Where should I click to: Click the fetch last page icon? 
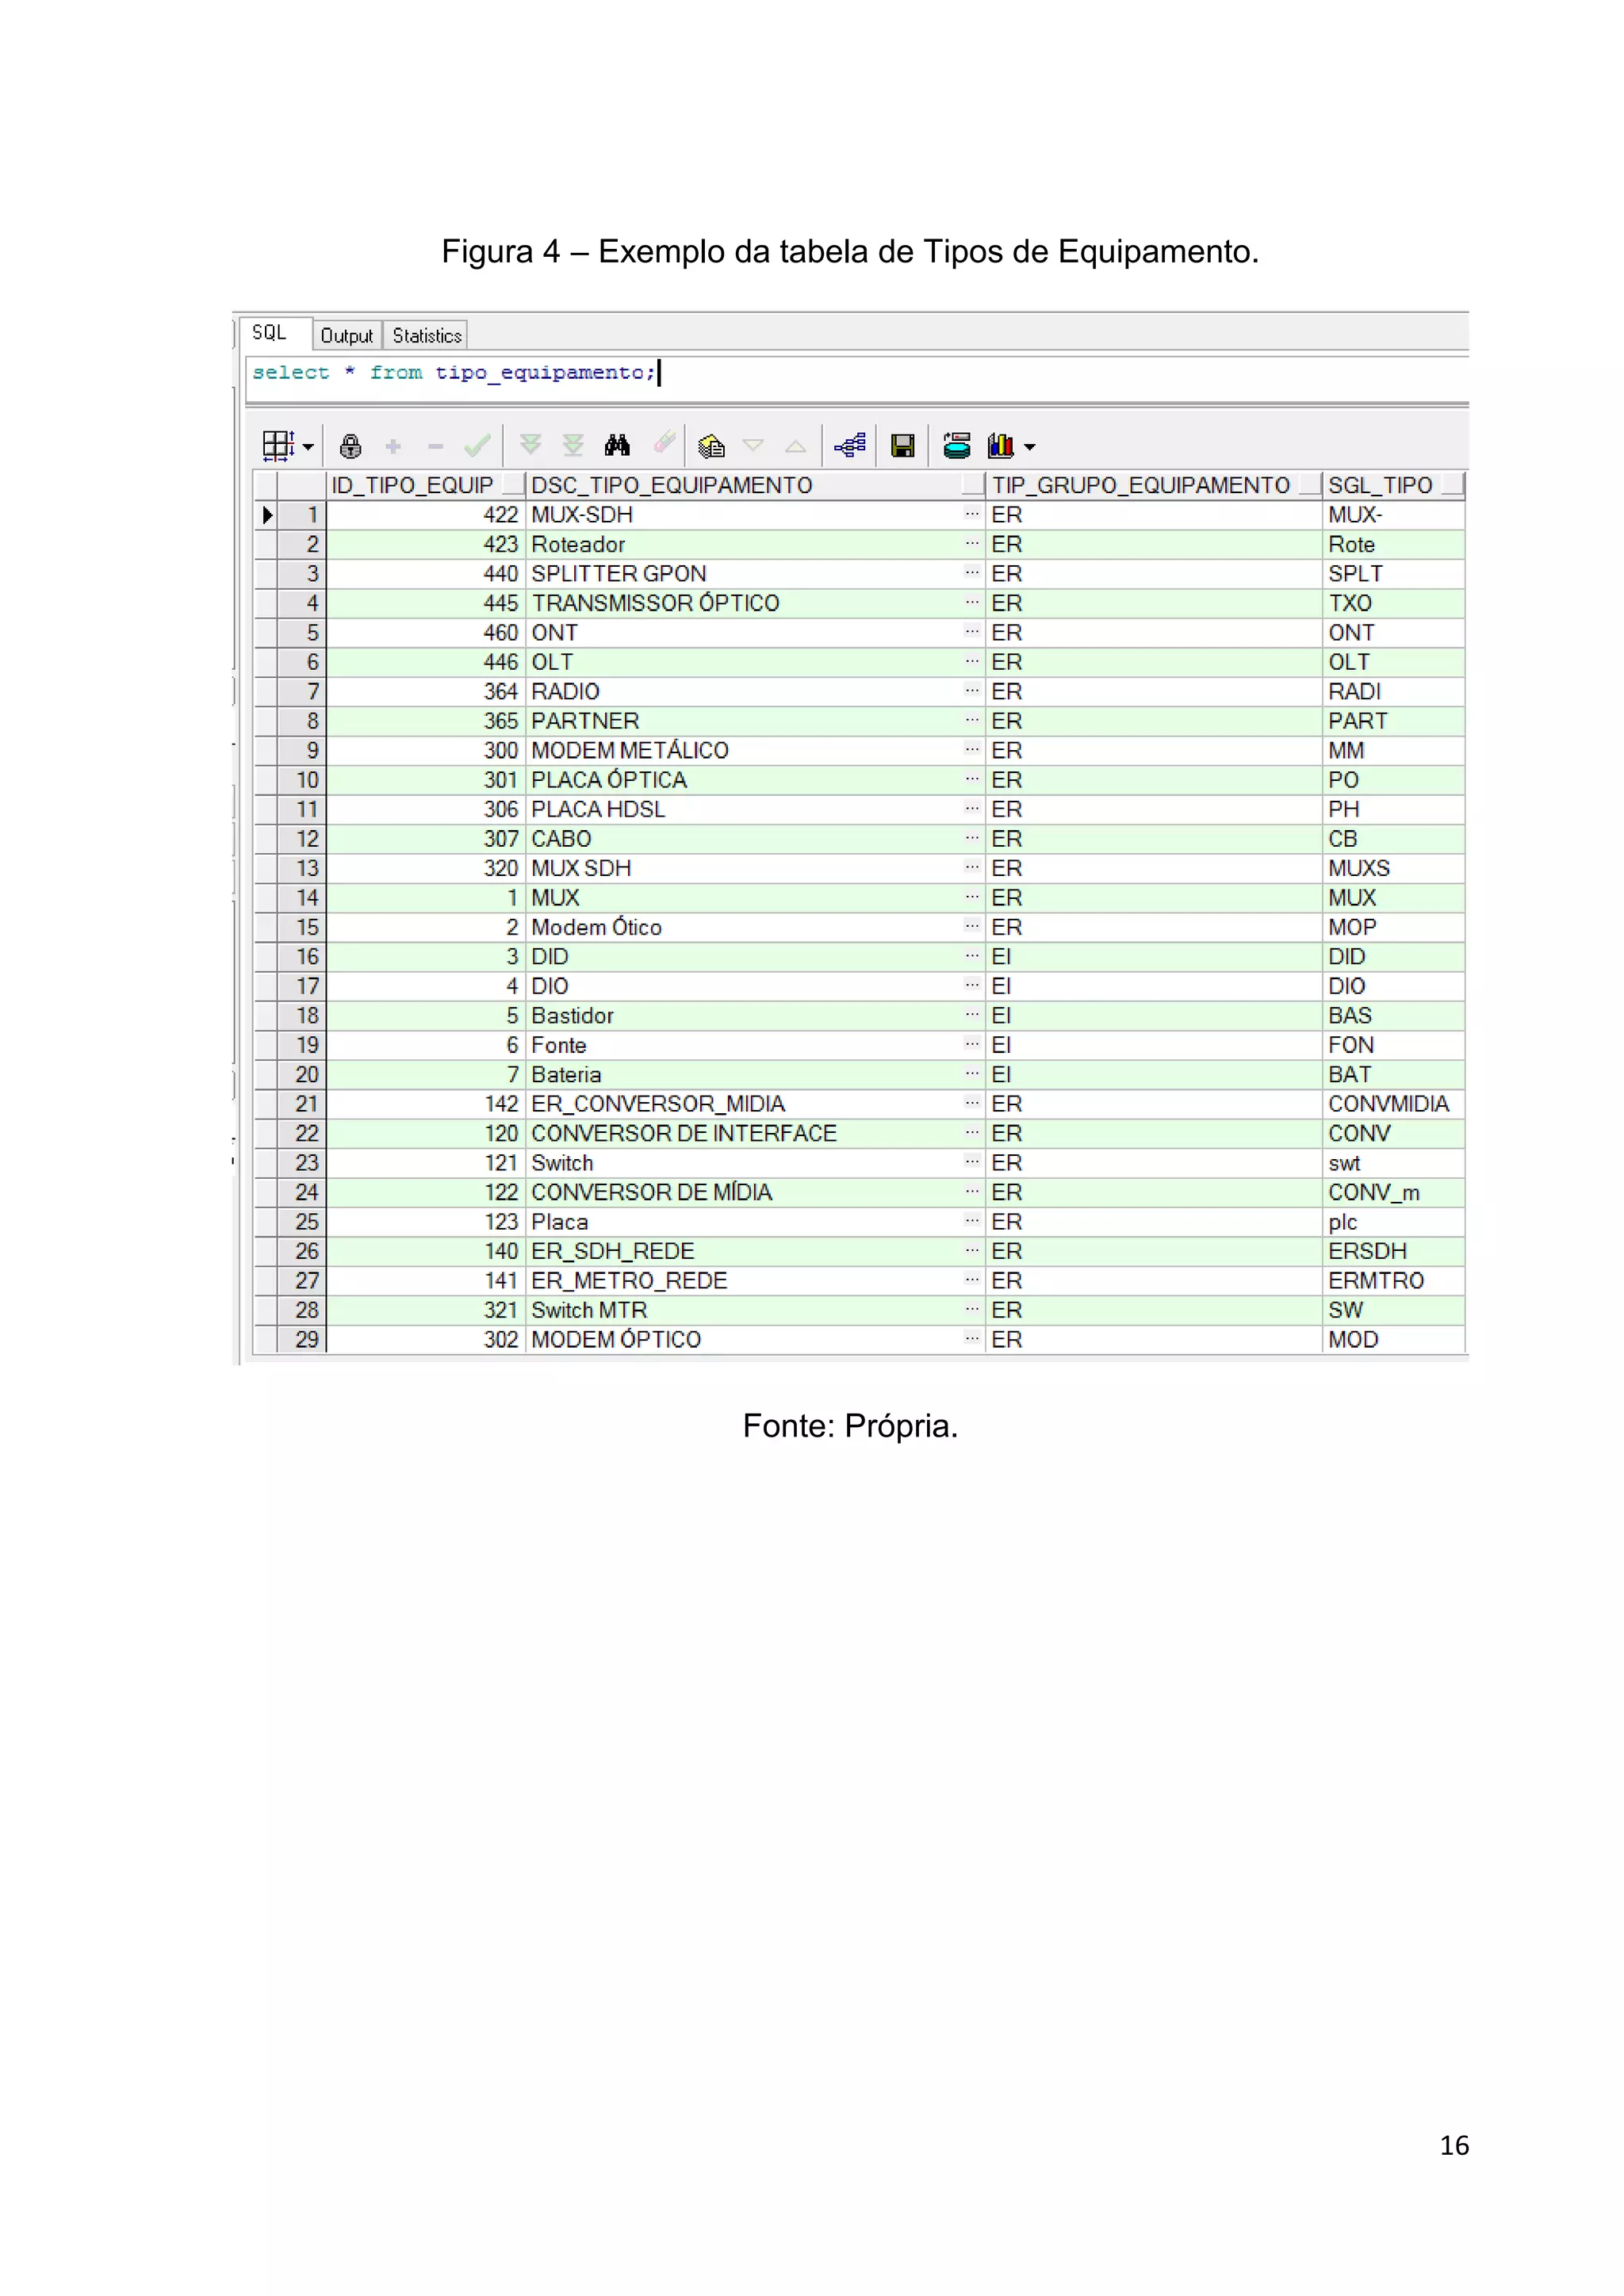pos(573,445)
